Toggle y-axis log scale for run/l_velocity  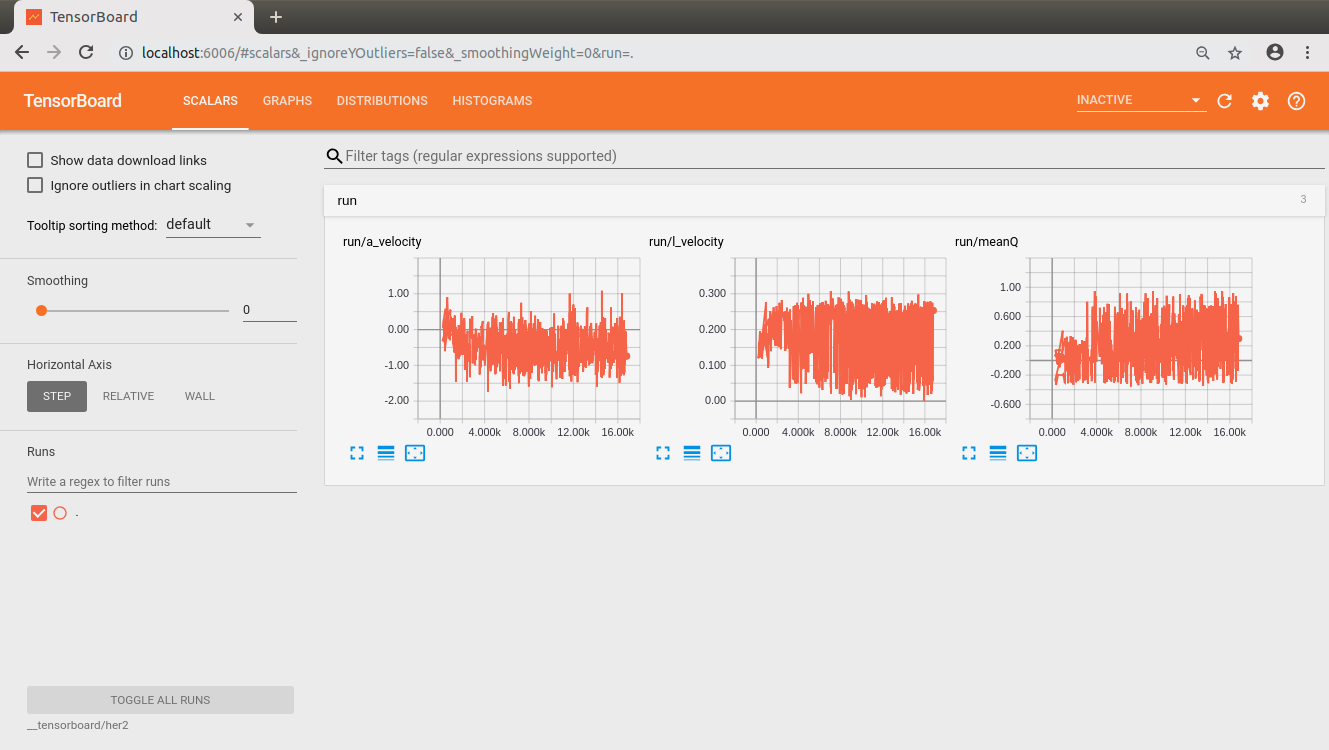(692, 453)
